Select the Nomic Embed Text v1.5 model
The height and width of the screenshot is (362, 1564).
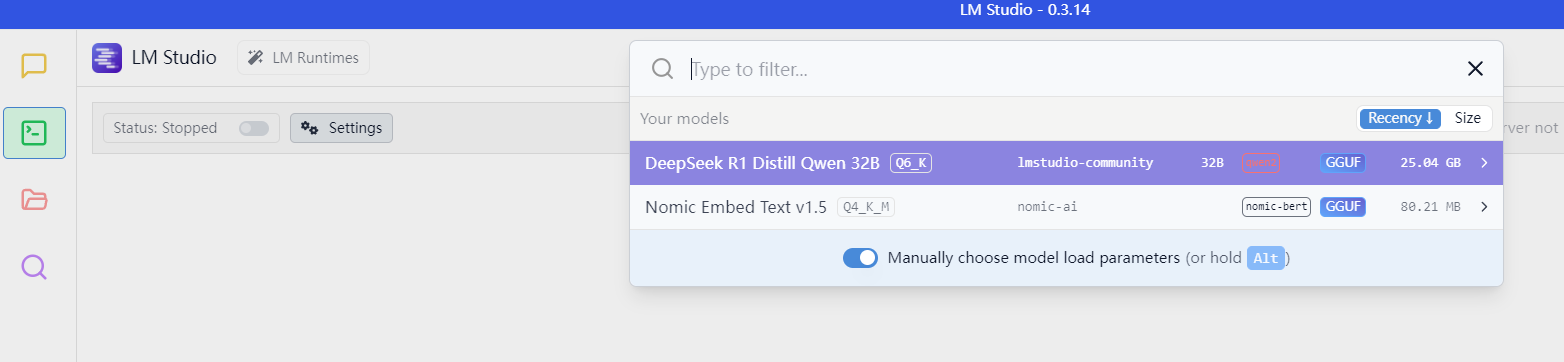(x=1066, y=207)
